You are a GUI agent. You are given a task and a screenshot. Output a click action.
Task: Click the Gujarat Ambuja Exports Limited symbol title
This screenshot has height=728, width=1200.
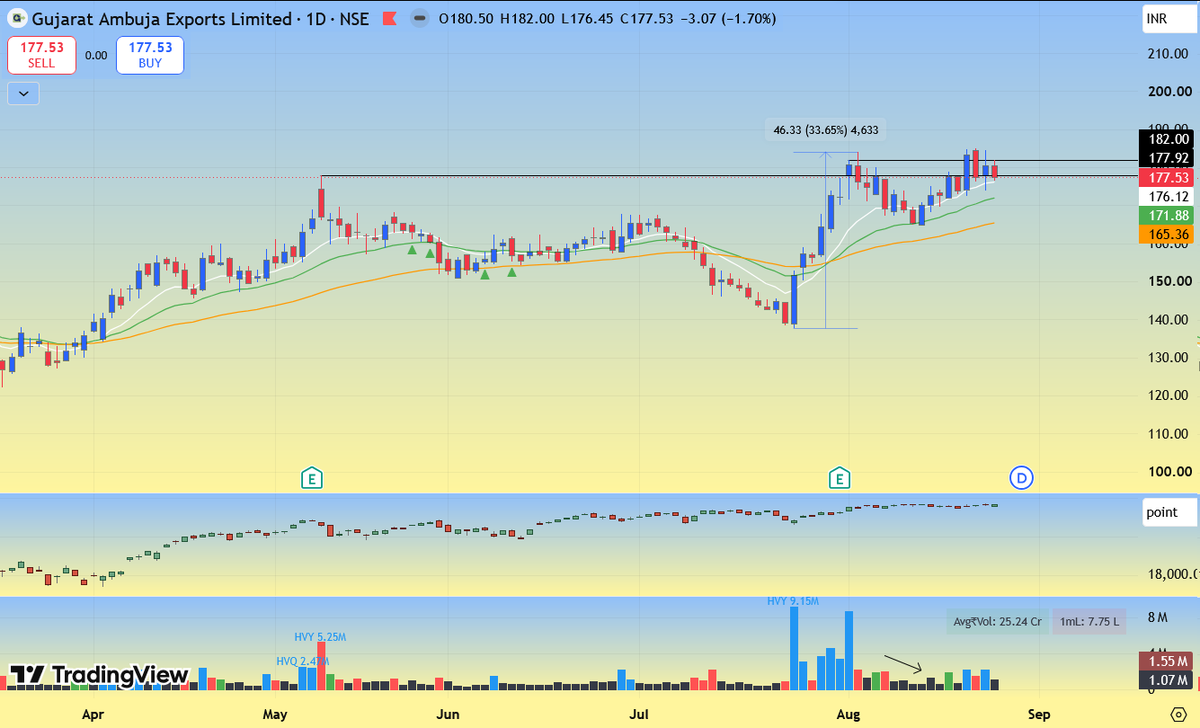click(x=162, y=19)
